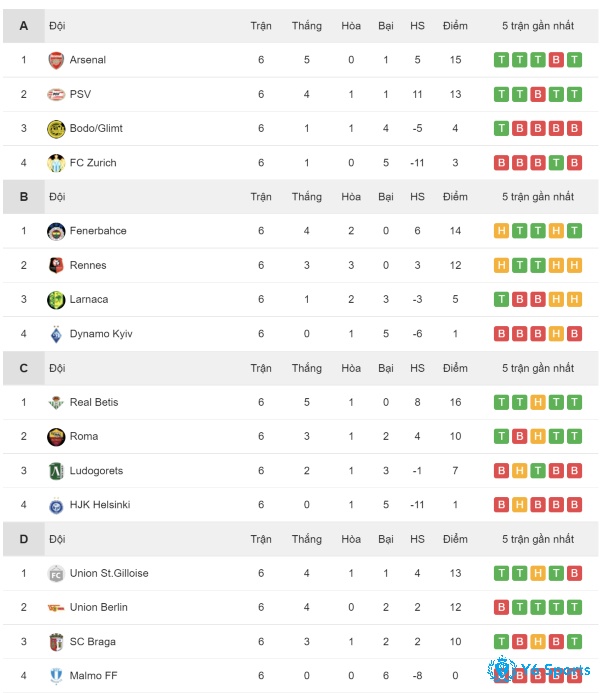
Task: Click Arsenal's red B loss badge
Action: (556, 60)
